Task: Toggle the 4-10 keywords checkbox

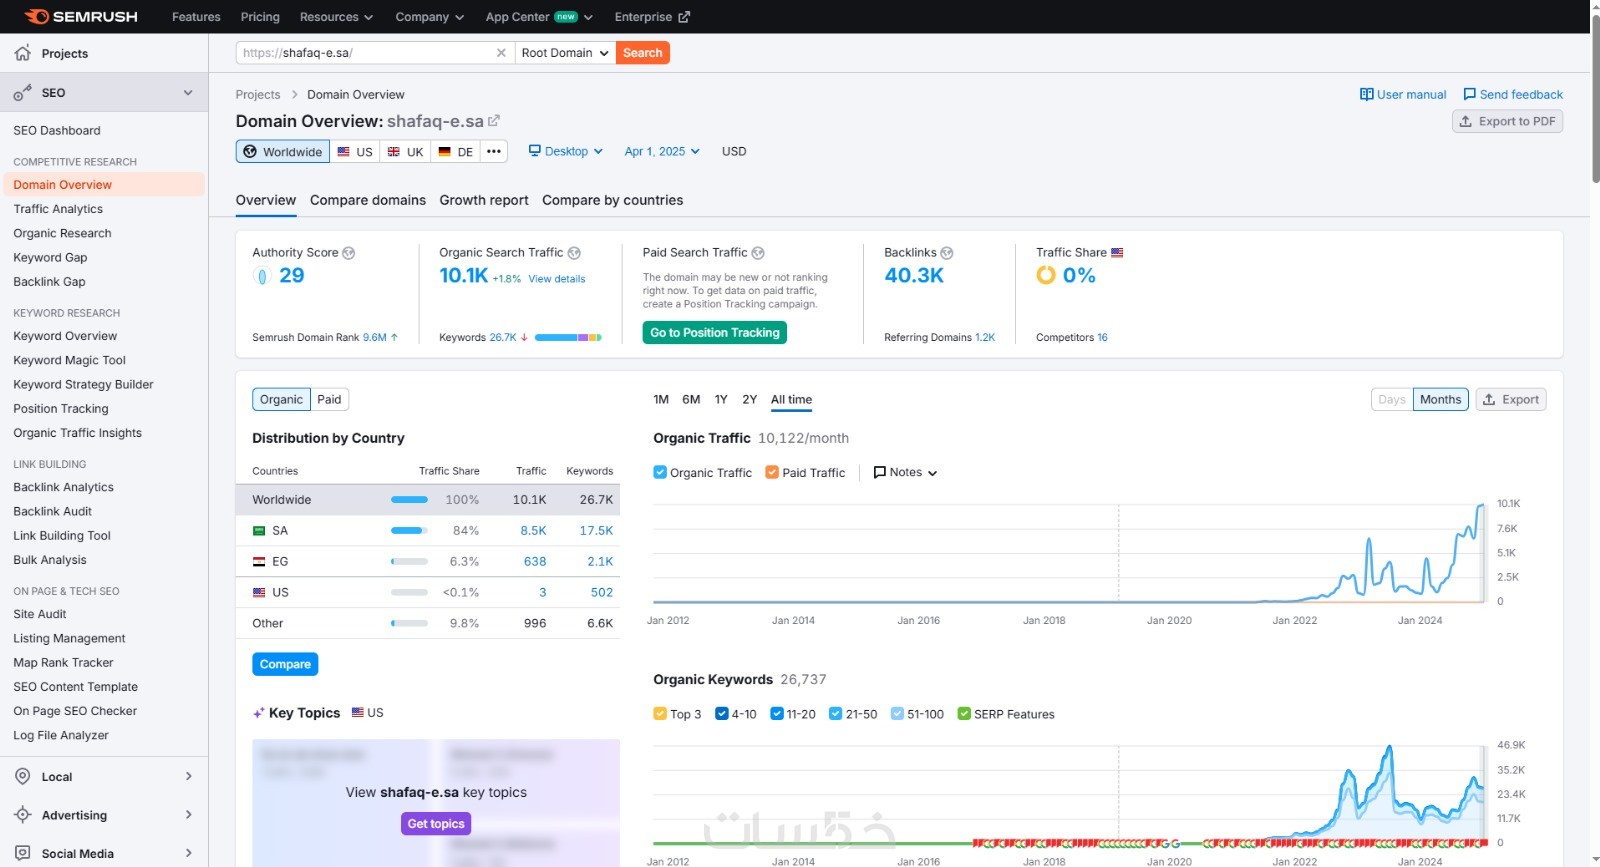Action: (x=722, y=714)
